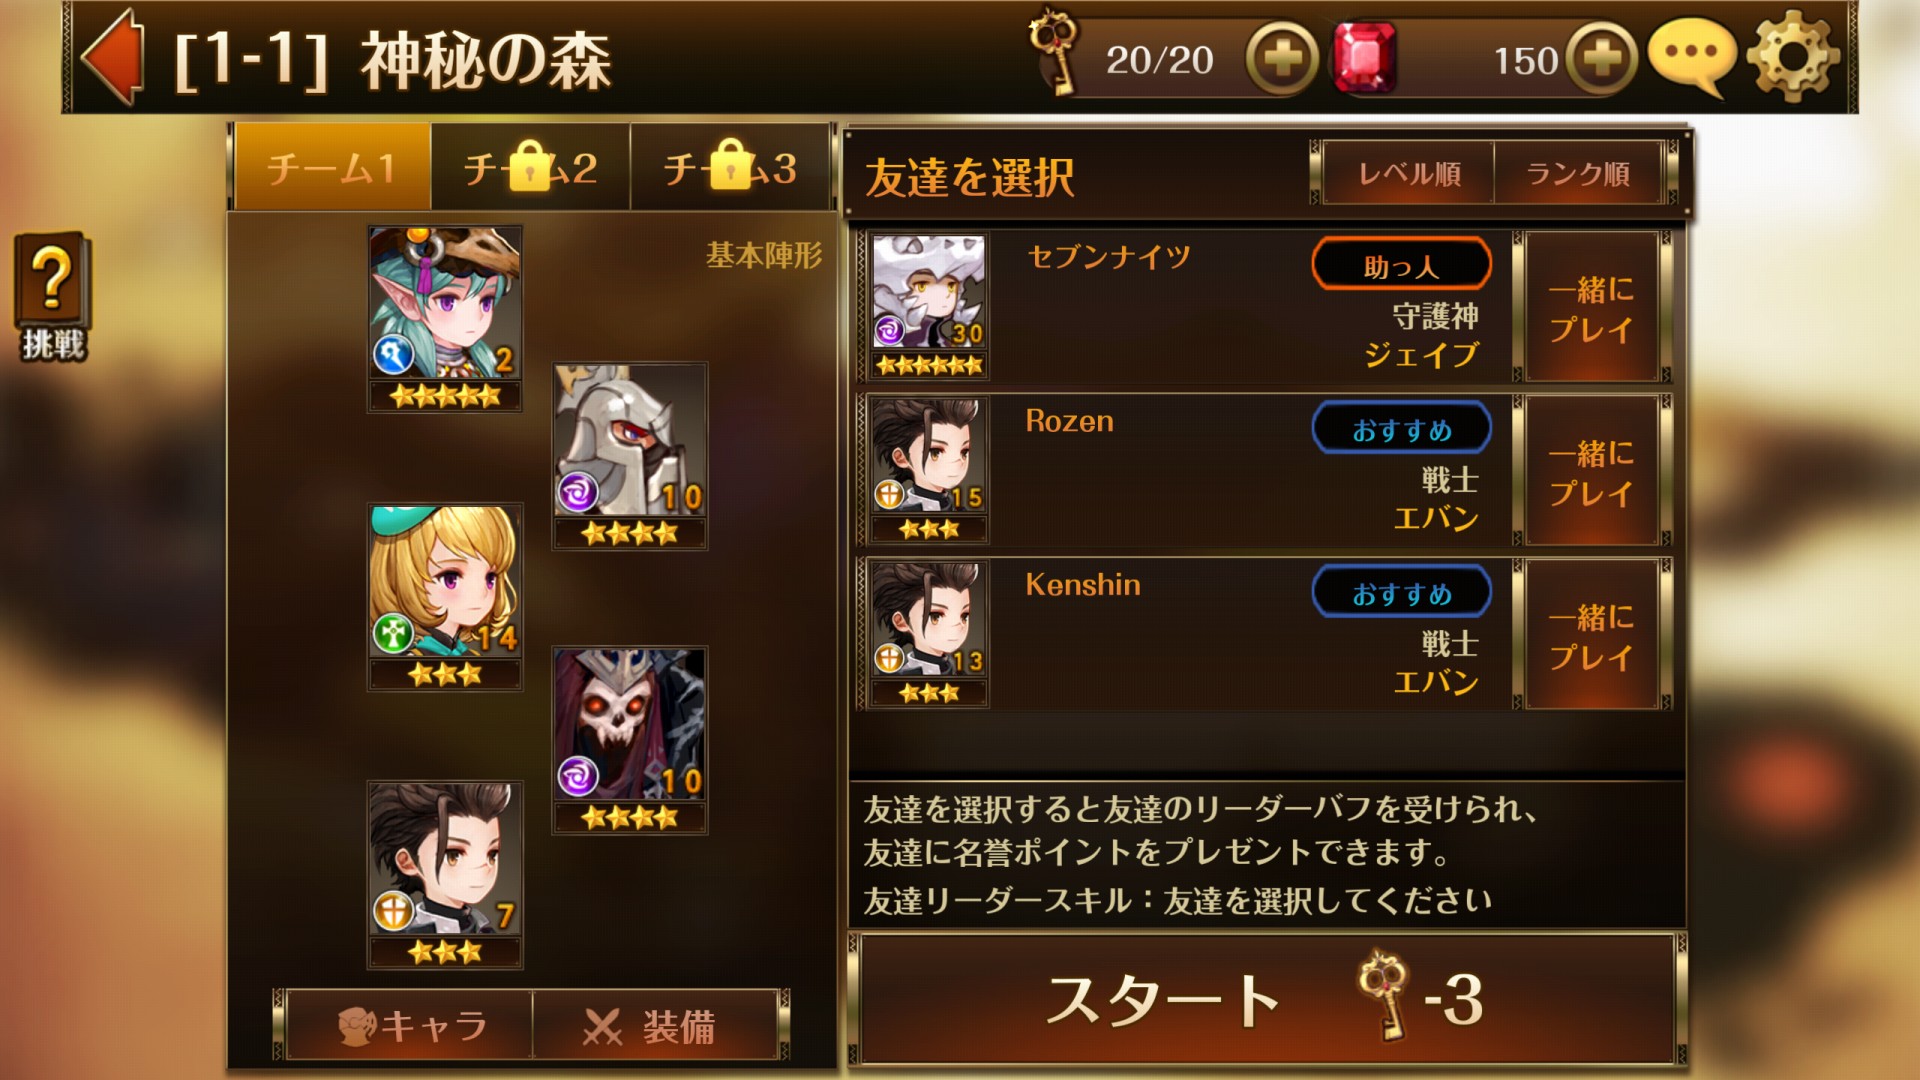Play together with friend Kenshin
The width and height of the screenshot is (1920, 1080).
click(1591, 636)
